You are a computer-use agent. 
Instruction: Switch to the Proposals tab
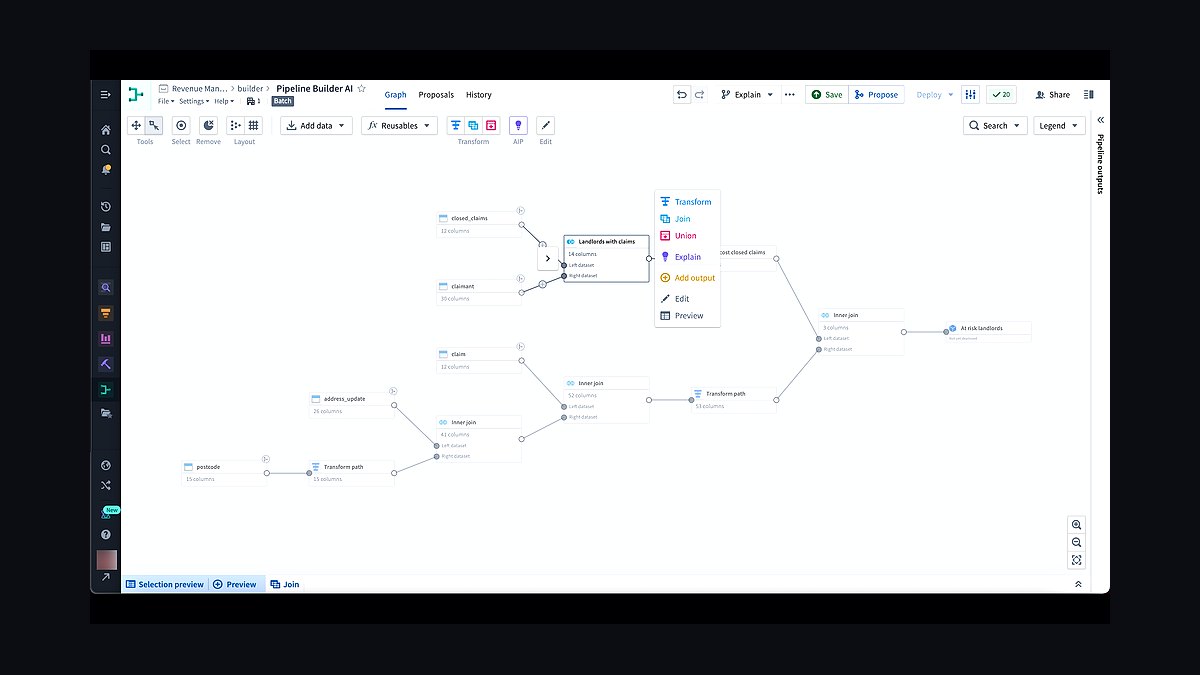coord(436,95)
